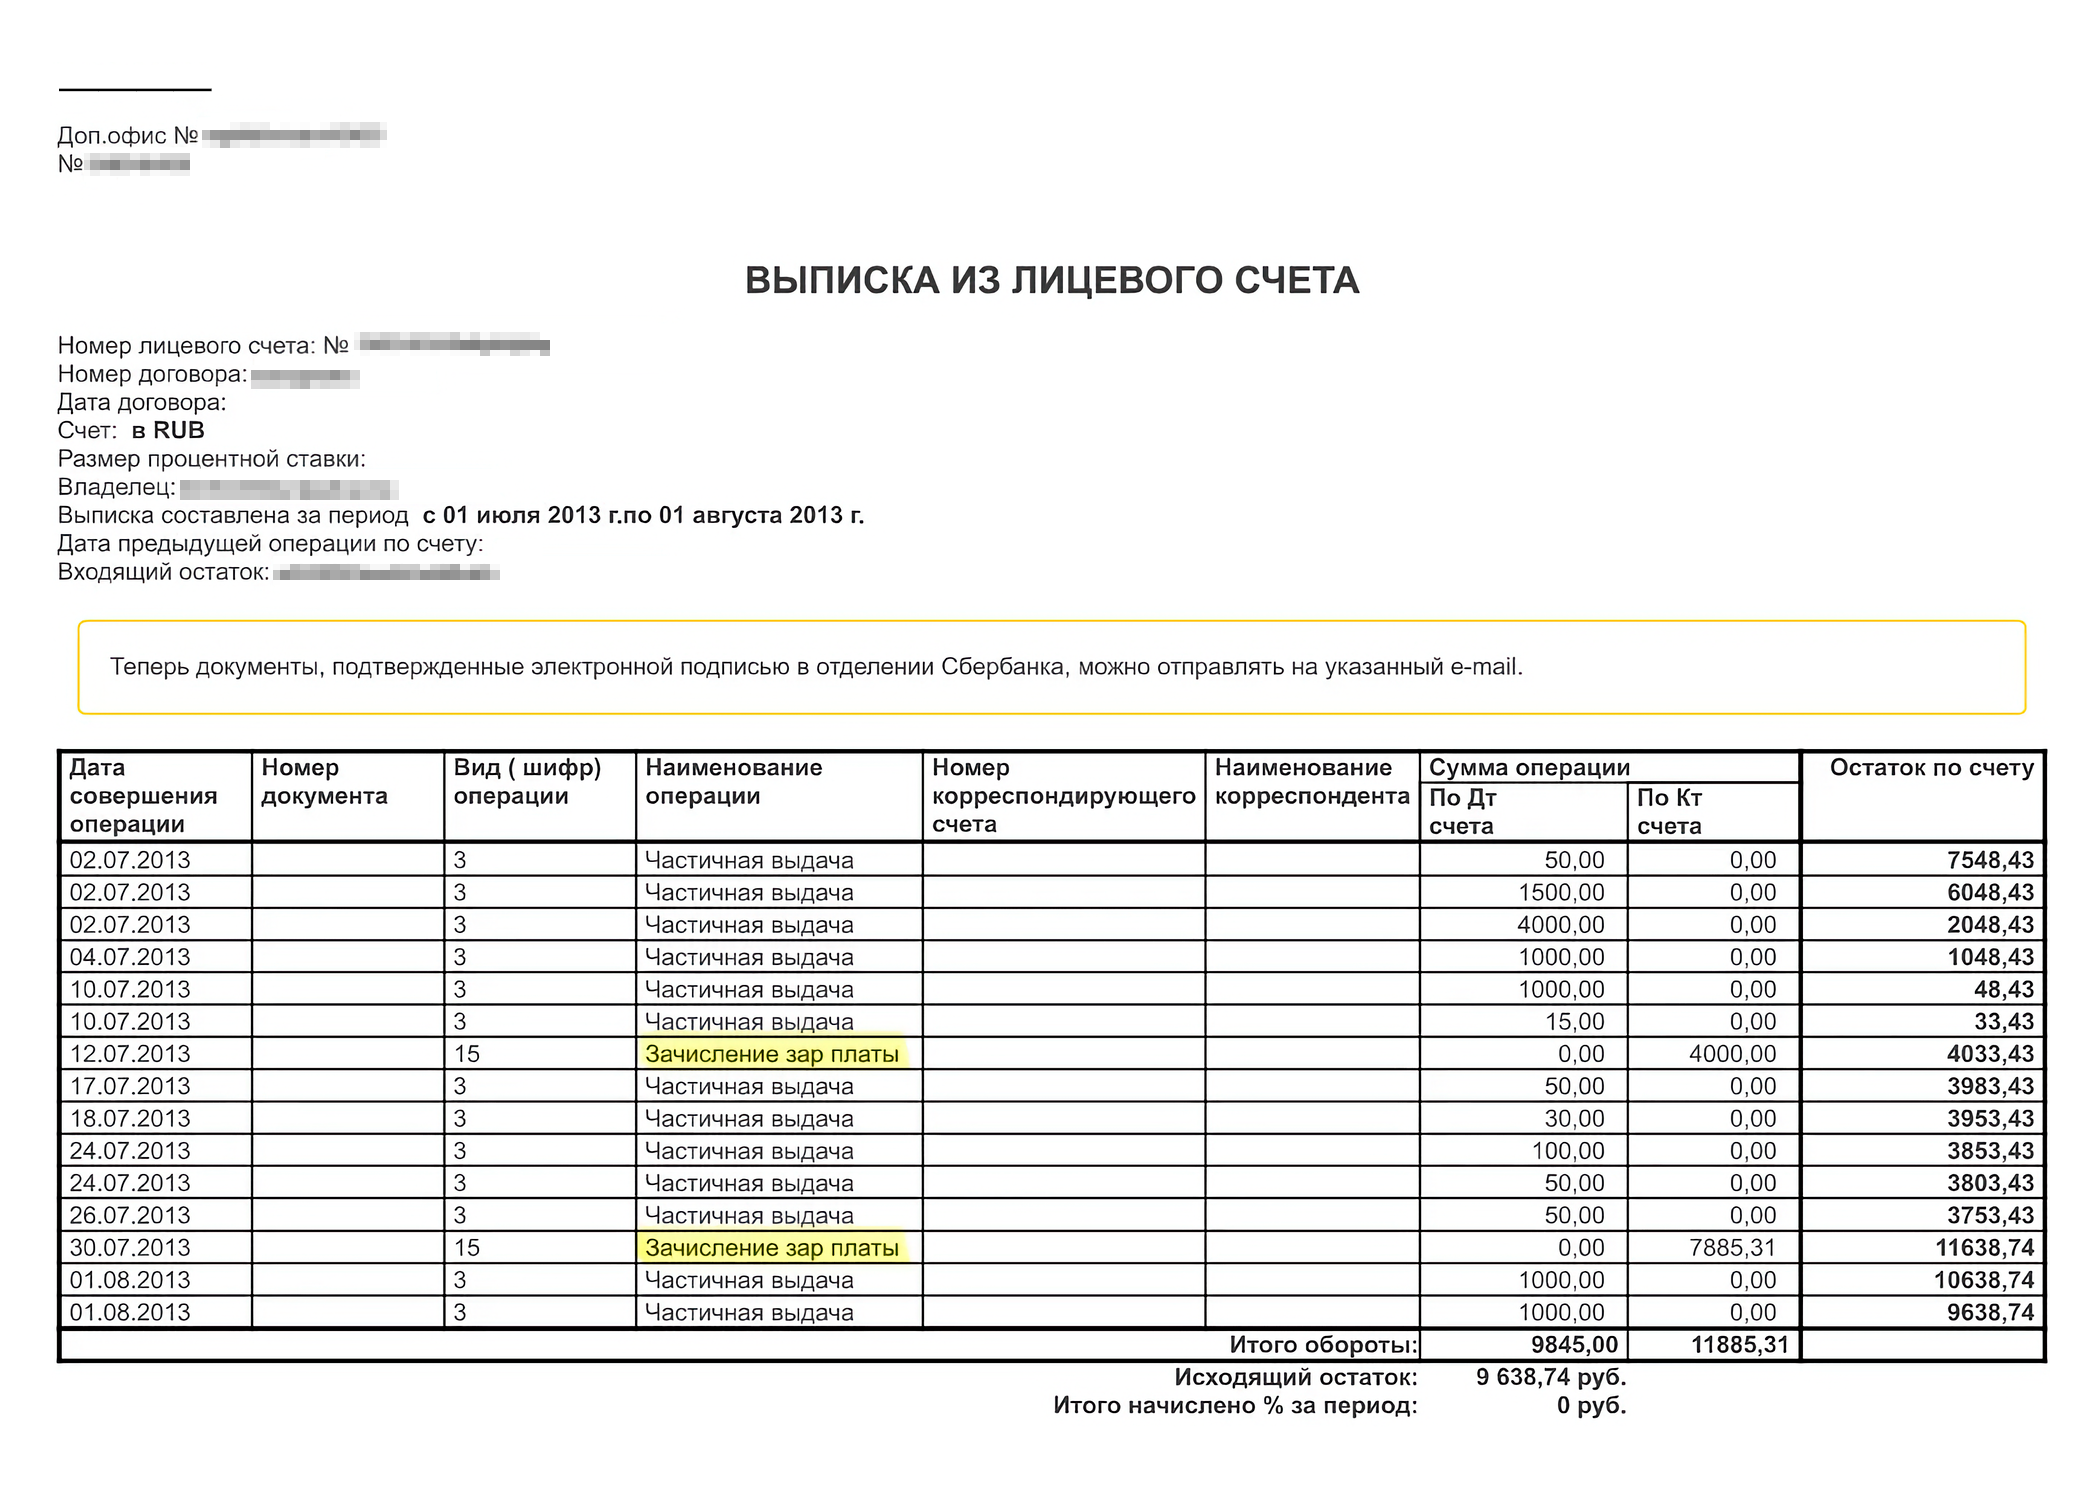Click the Итого начислено % за период label

[x=1235, y=1406]
